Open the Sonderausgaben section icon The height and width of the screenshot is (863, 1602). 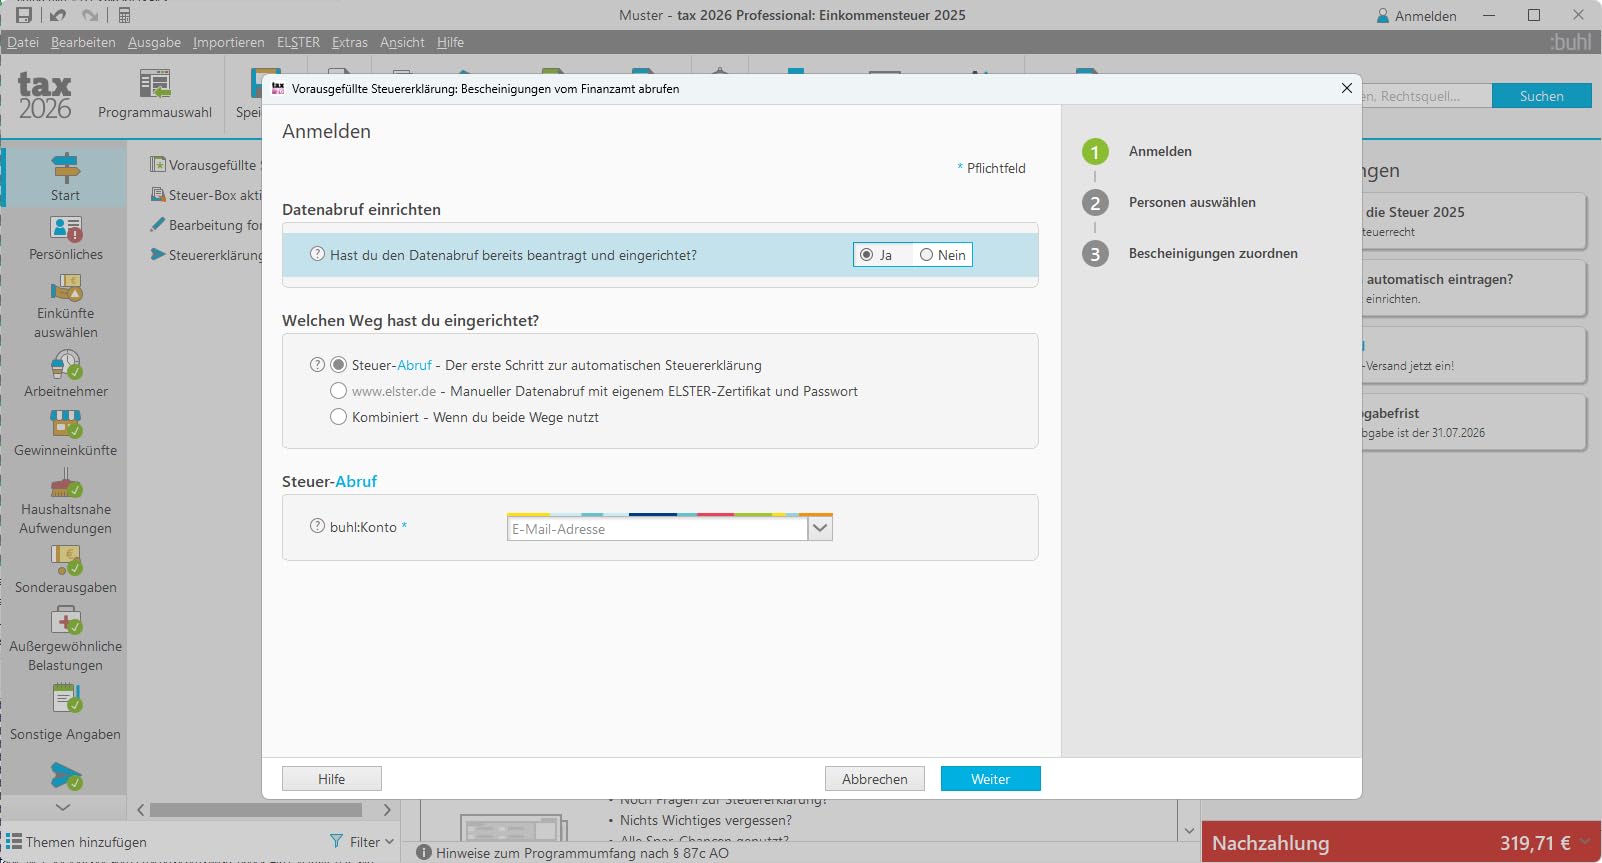(x=66, y=560)
